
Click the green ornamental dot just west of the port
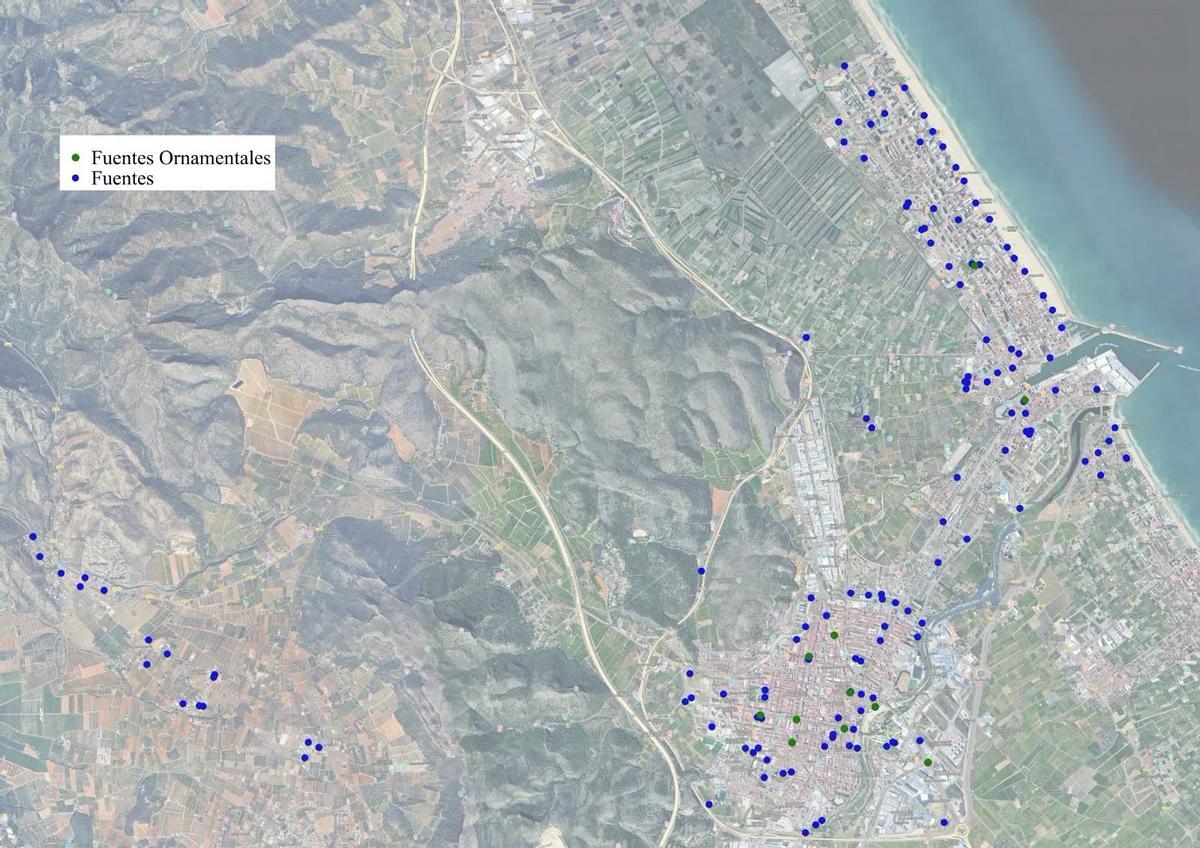click(1024, 400)
